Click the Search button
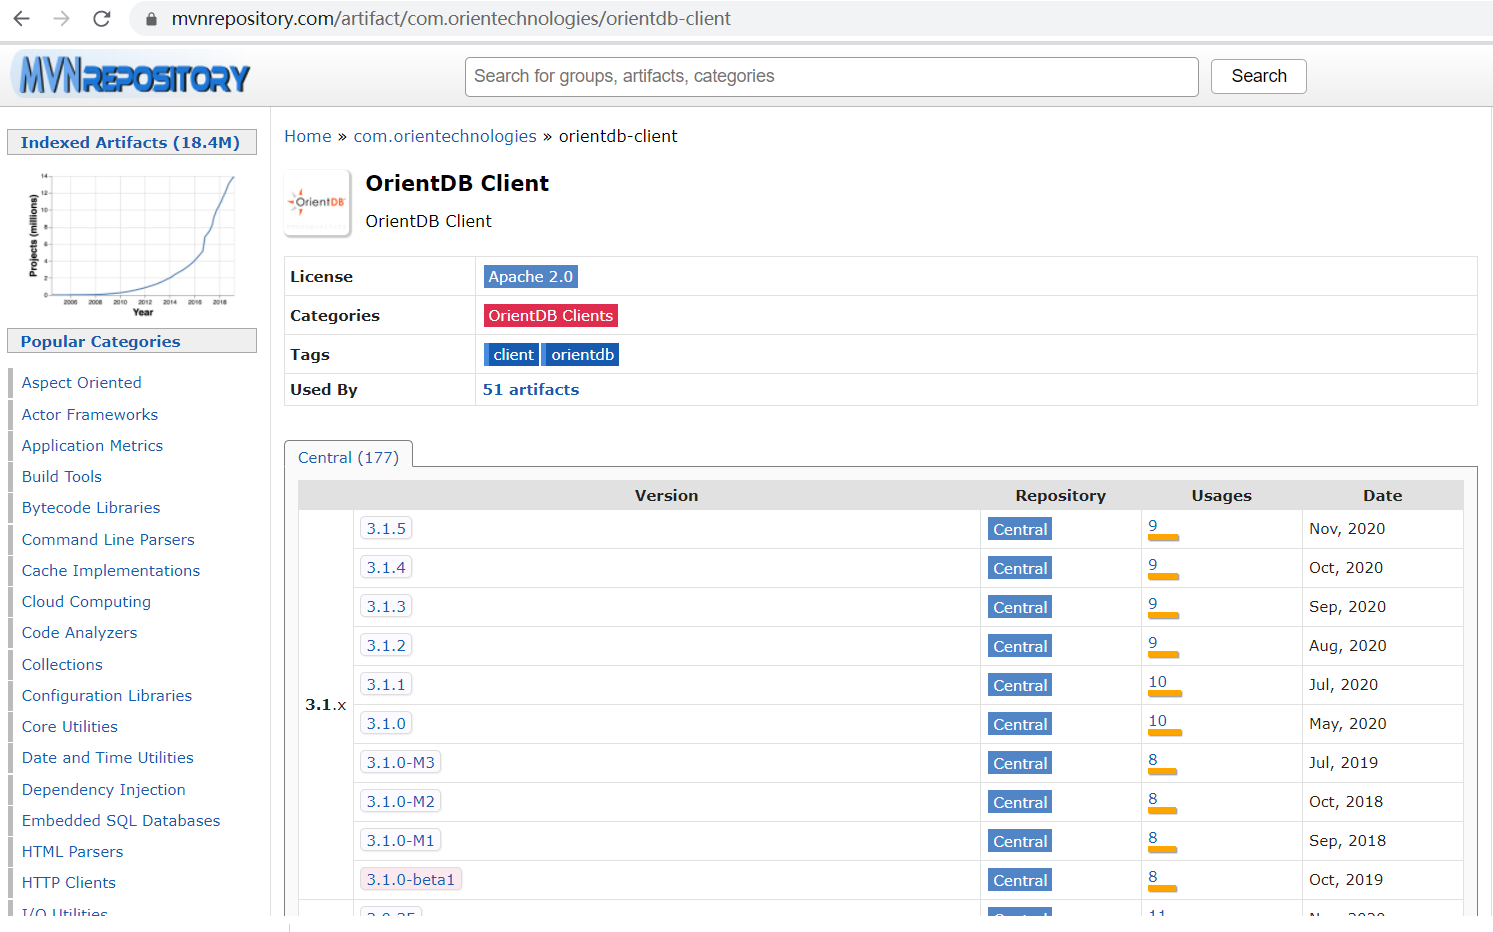Screen dimensions: 1493x932 tap(1258, 76)
